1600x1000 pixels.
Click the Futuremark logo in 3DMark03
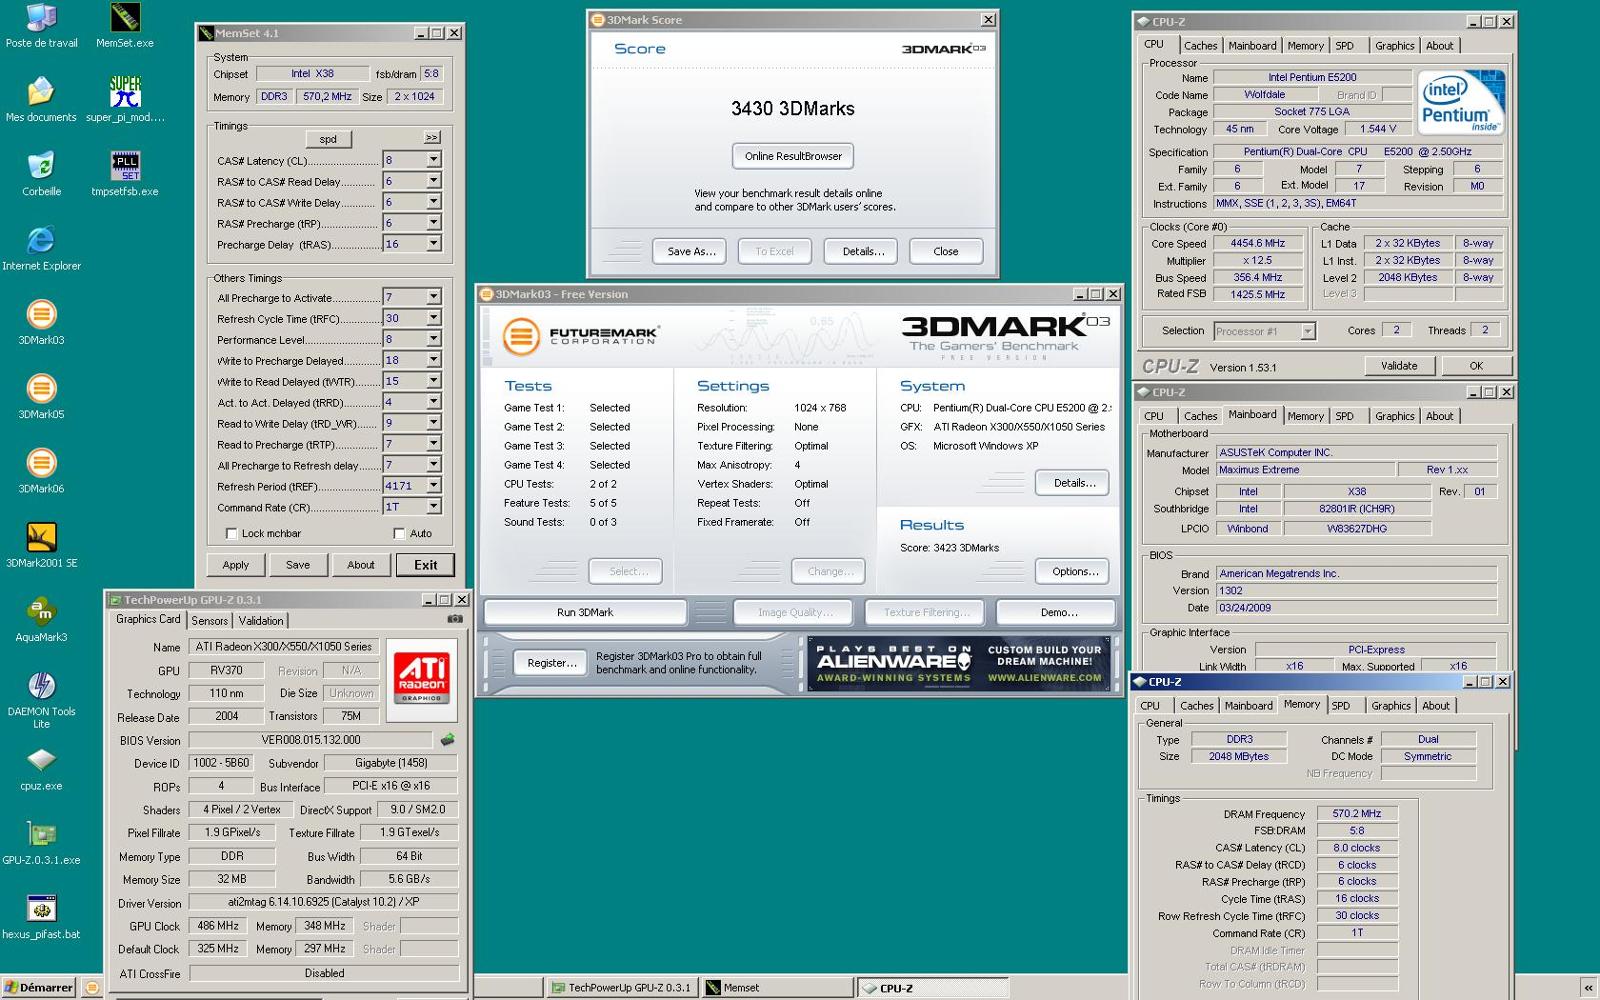[x=580, y=336]
